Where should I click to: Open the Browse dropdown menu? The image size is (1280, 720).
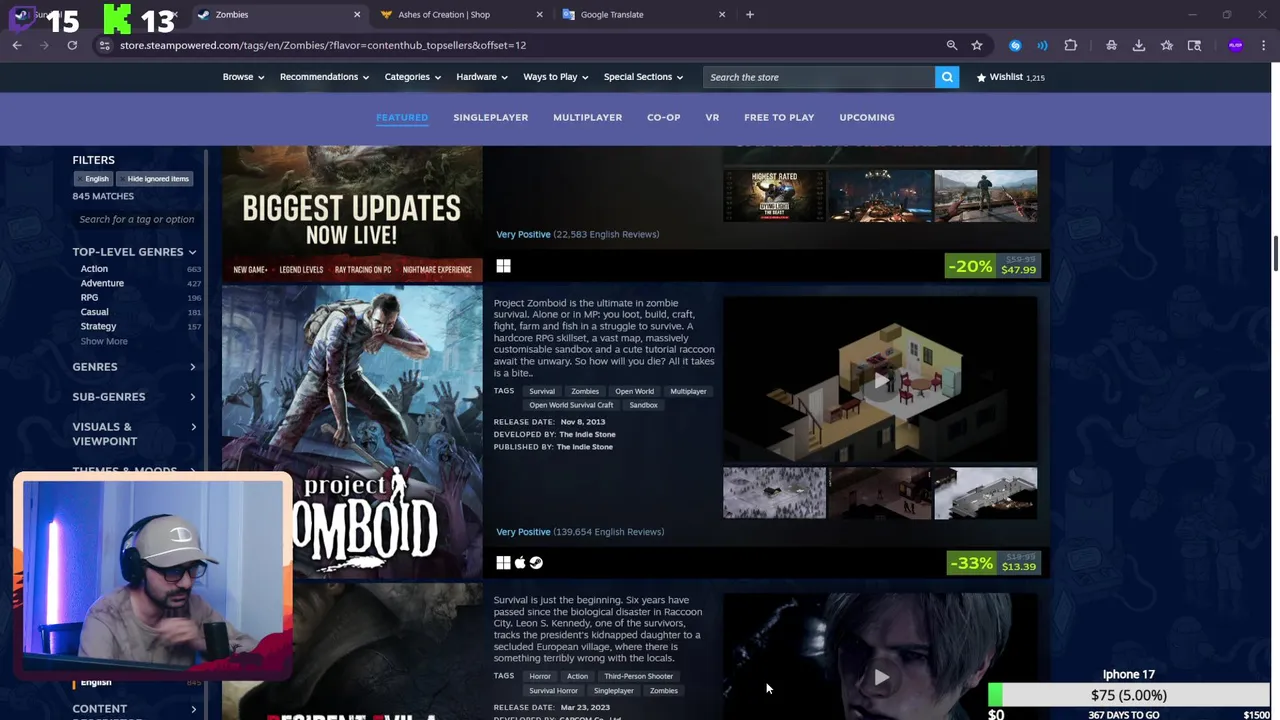(x=243, y=77)
